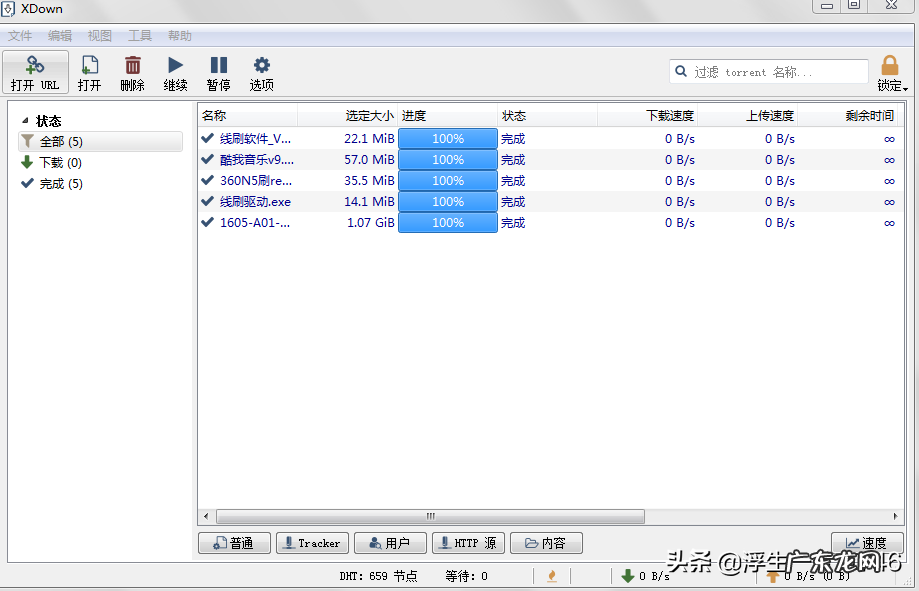The image size is (919, 591).
Task: Sort by the 上传速度 column header
Action: tap(747, 116)
